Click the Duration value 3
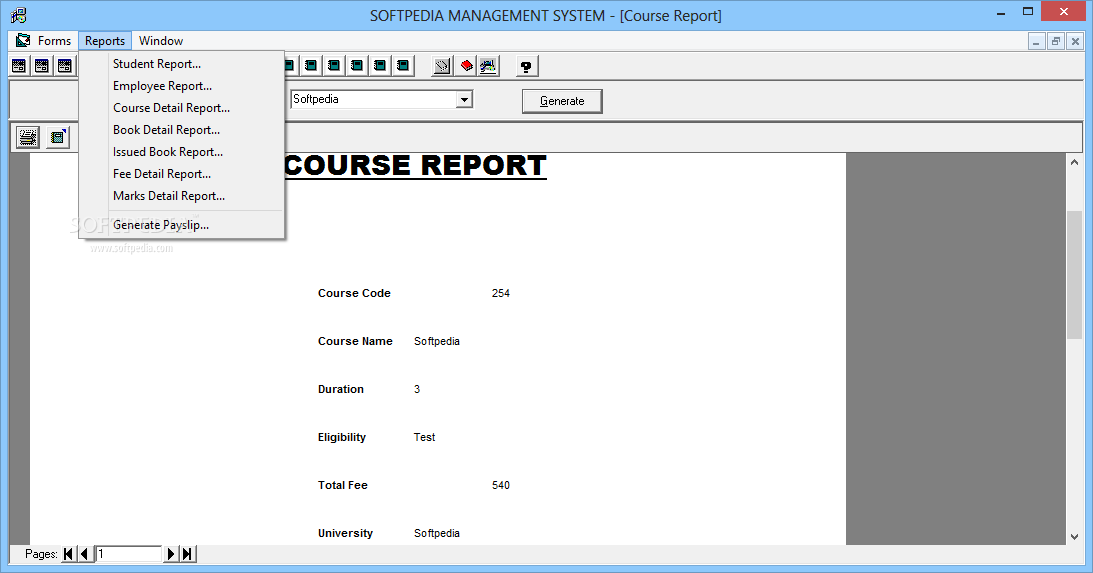Viewport: 1093px width, 573px height. (x=417, y=390)
